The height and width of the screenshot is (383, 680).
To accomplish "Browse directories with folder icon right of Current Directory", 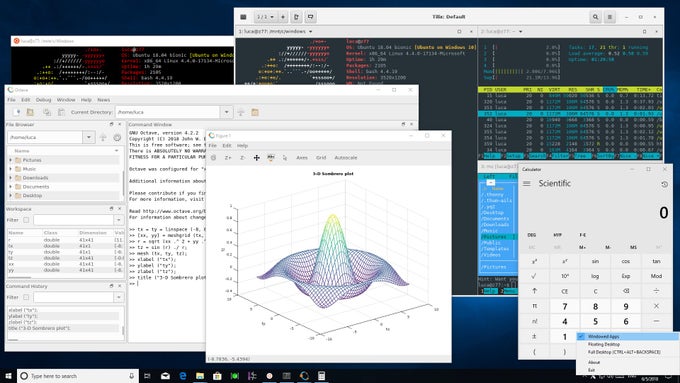I will (x=255, y=112).
